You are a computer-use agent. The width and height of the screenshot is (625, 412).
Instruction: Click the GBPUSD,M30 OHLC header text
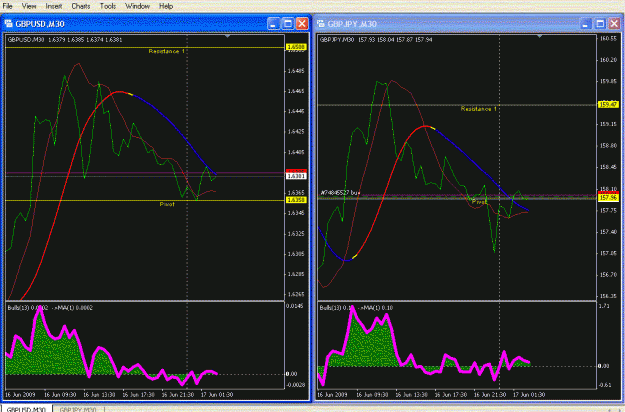(65, 39)
